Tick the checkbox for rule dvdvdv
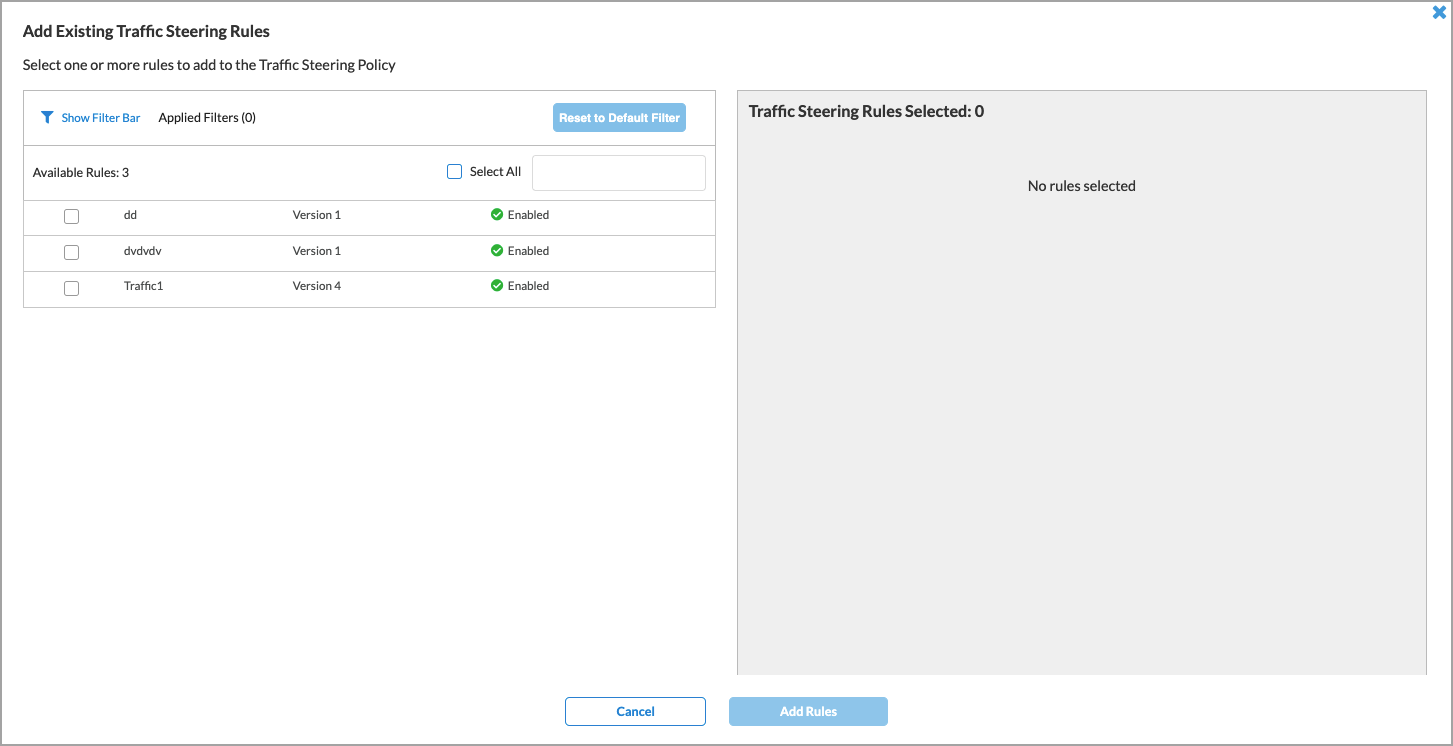 coord(71,252)
